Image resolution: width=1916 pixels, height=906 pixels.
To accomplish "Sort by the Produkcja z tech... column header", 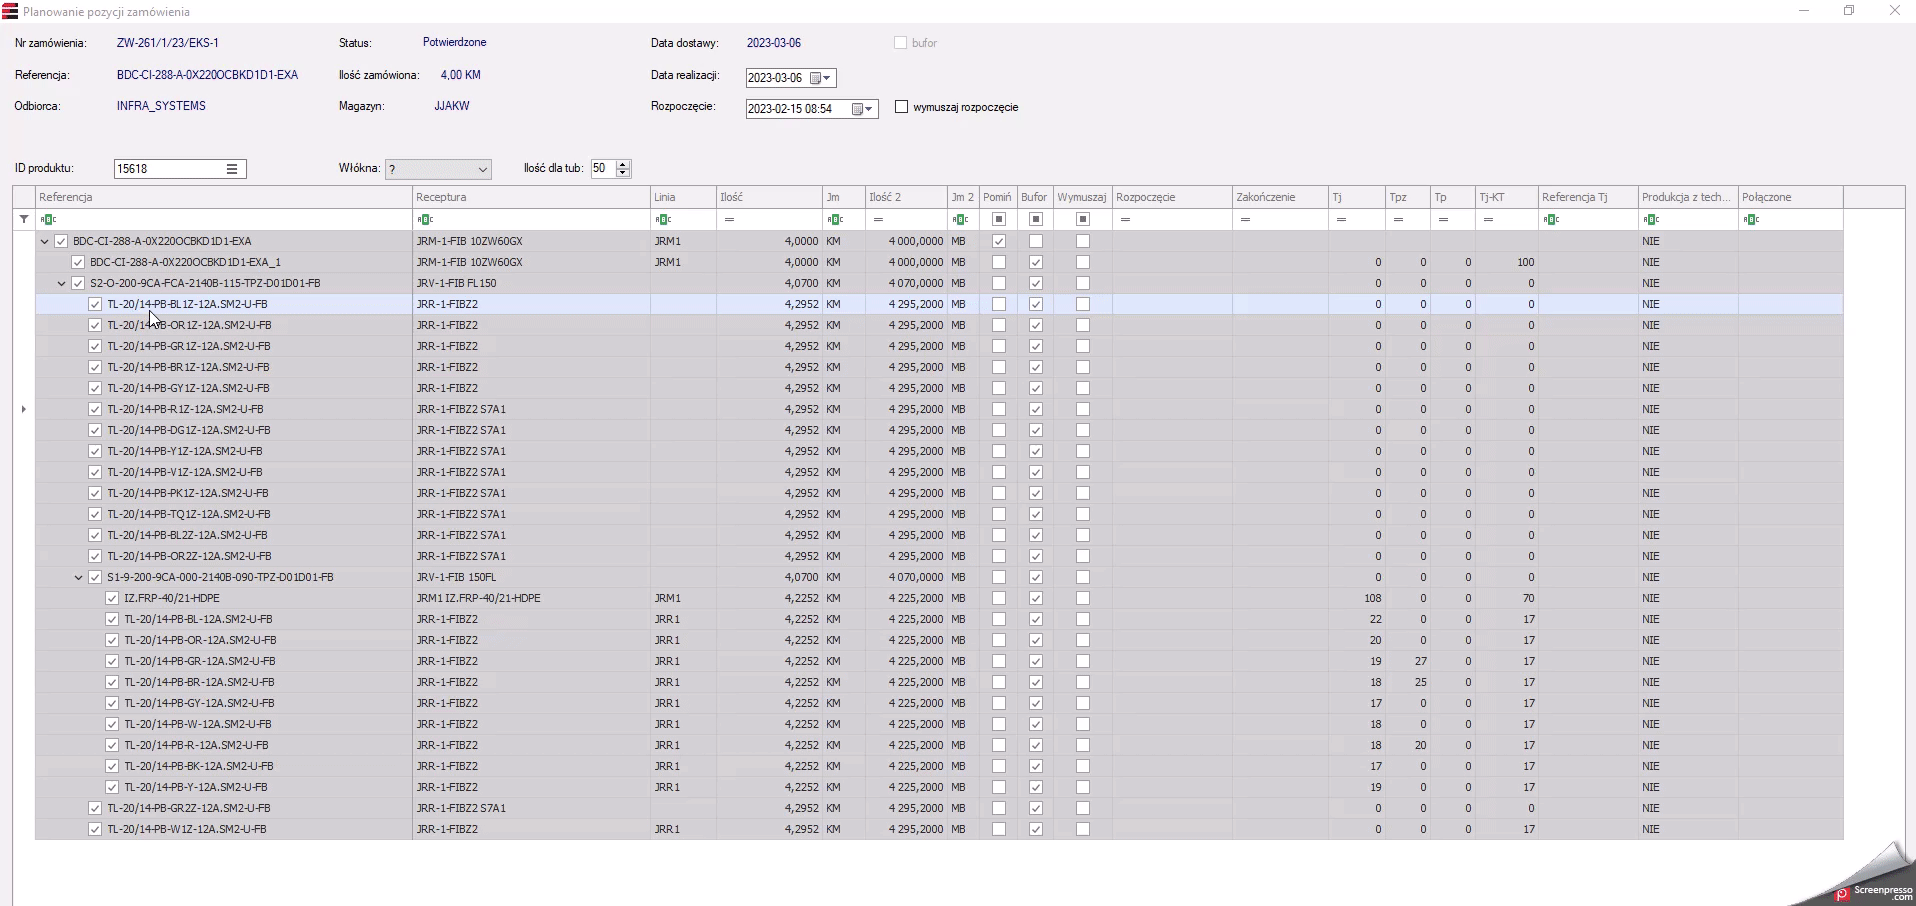I will click(x=1688, y=197).
